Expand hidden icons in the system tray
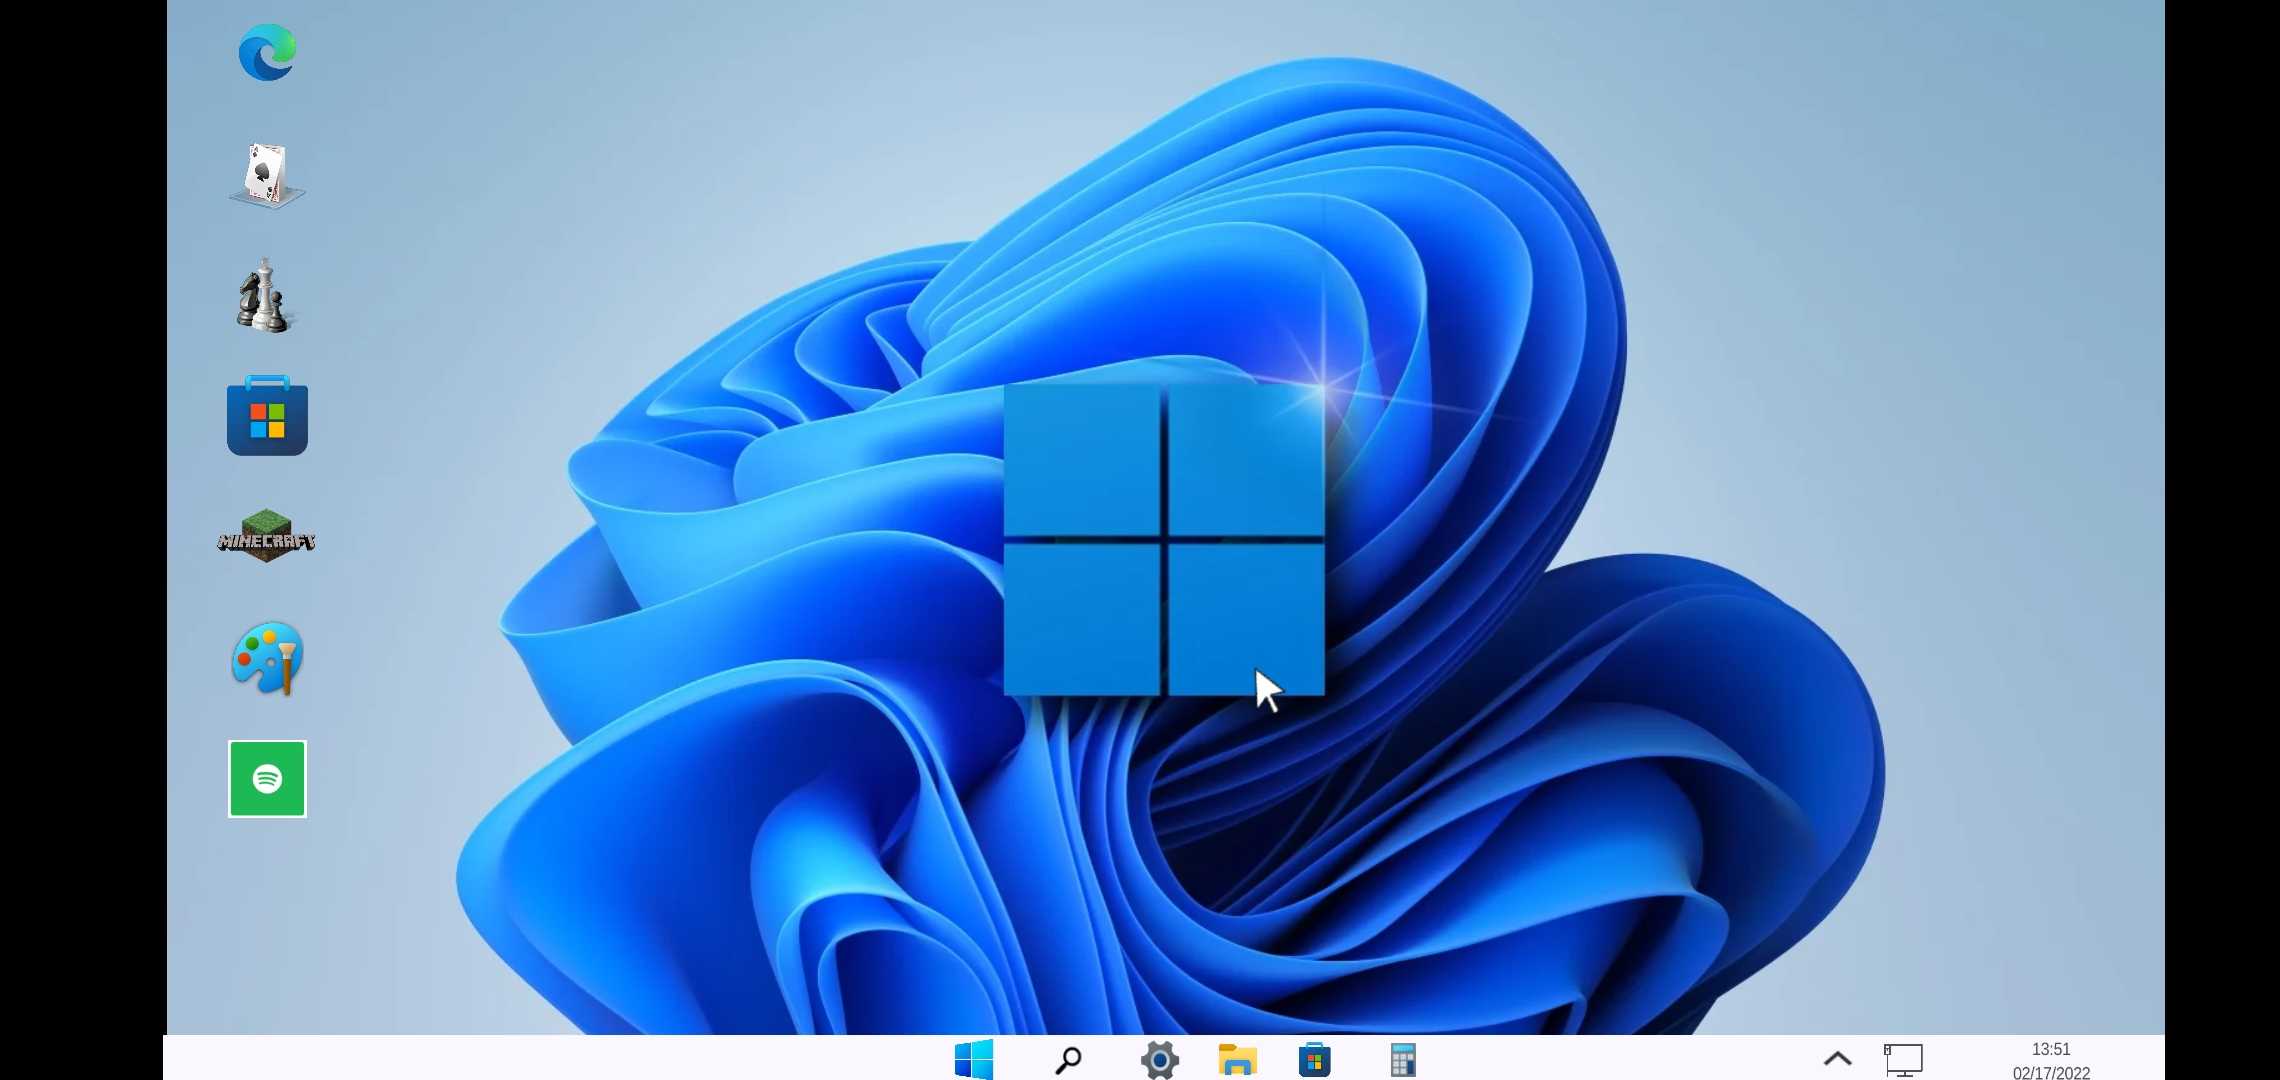The height and width of the screenshot is (1080, 2280). pos(1838,1058)
